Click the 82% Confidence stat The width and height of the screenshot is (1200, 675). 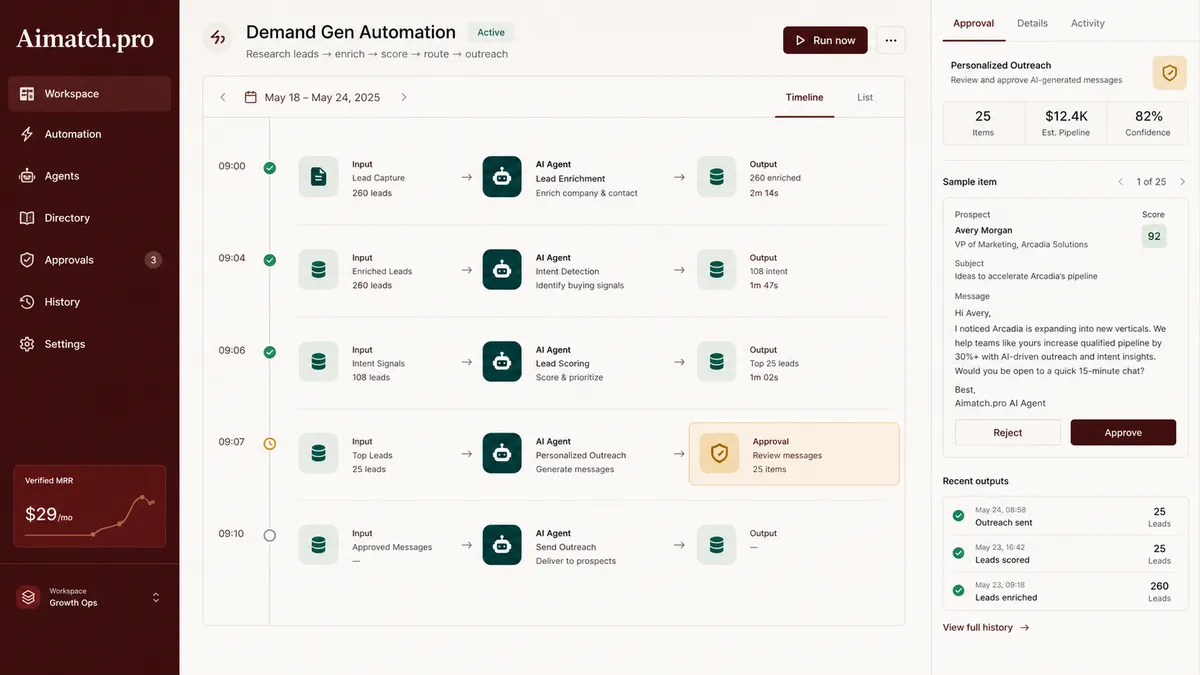pyautogui.click(x=1148, y=123)
